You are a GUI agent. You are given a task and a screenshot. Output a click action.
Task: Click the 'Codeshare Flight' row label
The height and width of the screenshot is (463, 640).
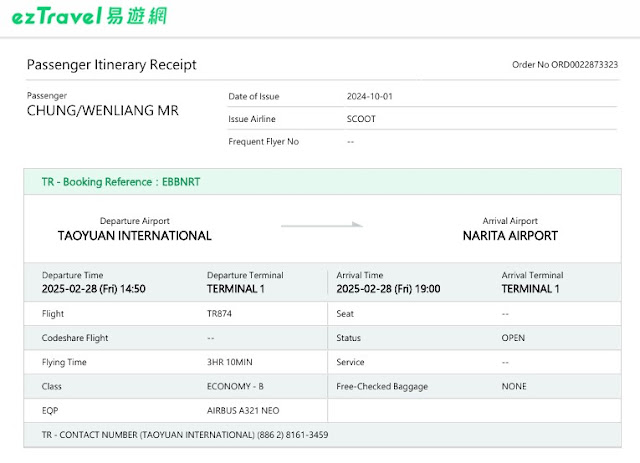(75, 338)
